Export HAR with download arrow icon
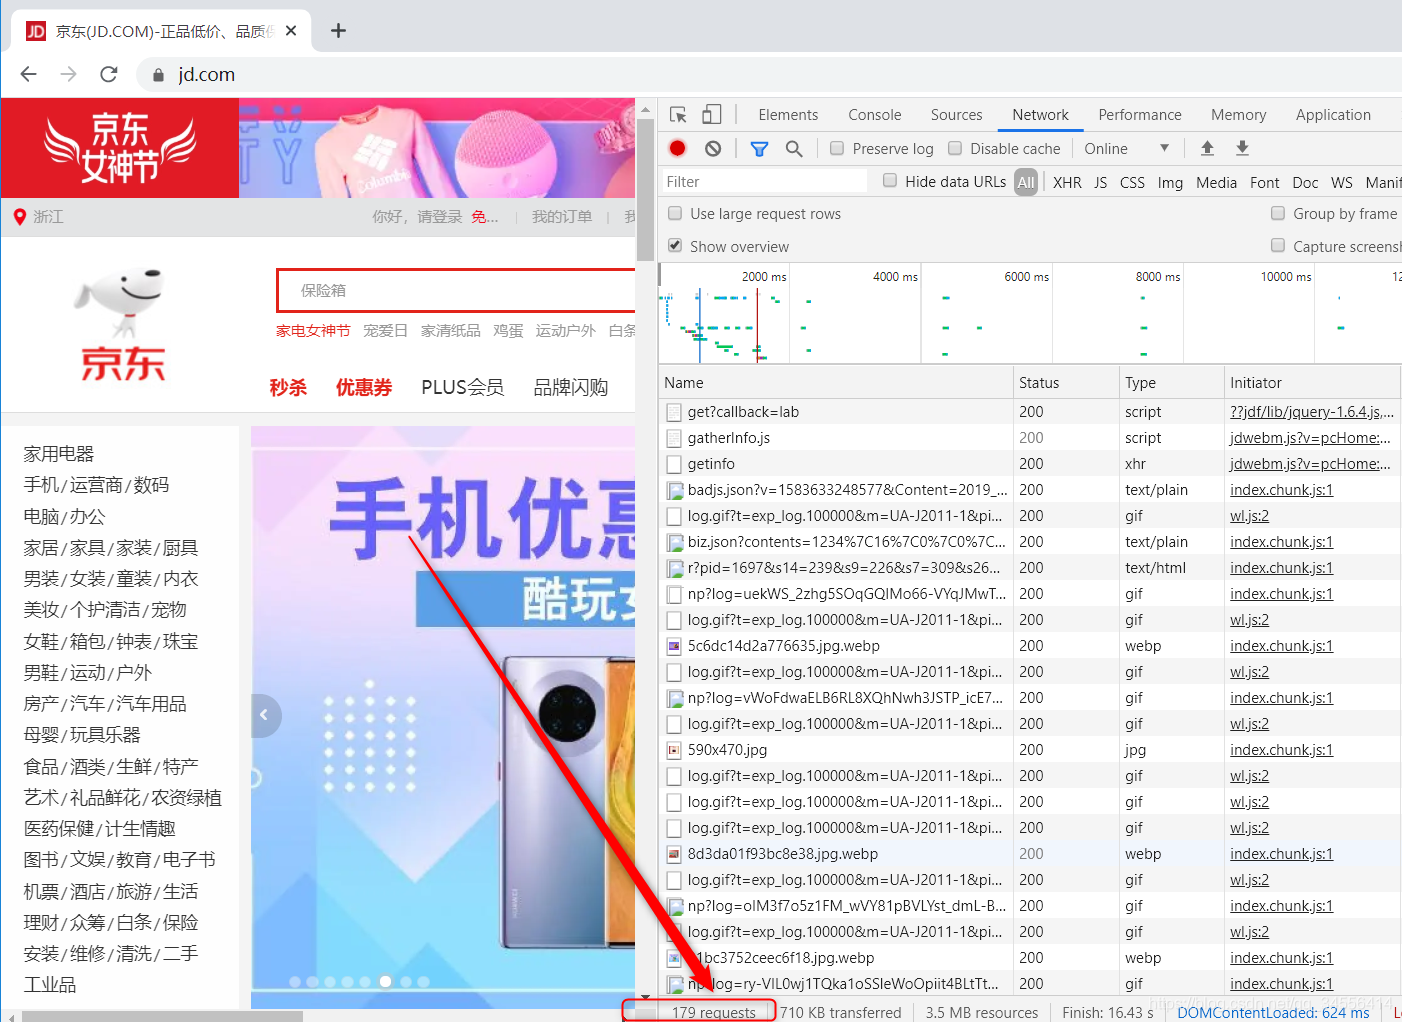This screenshot has height=1022, width=1402. (1242, 148)
